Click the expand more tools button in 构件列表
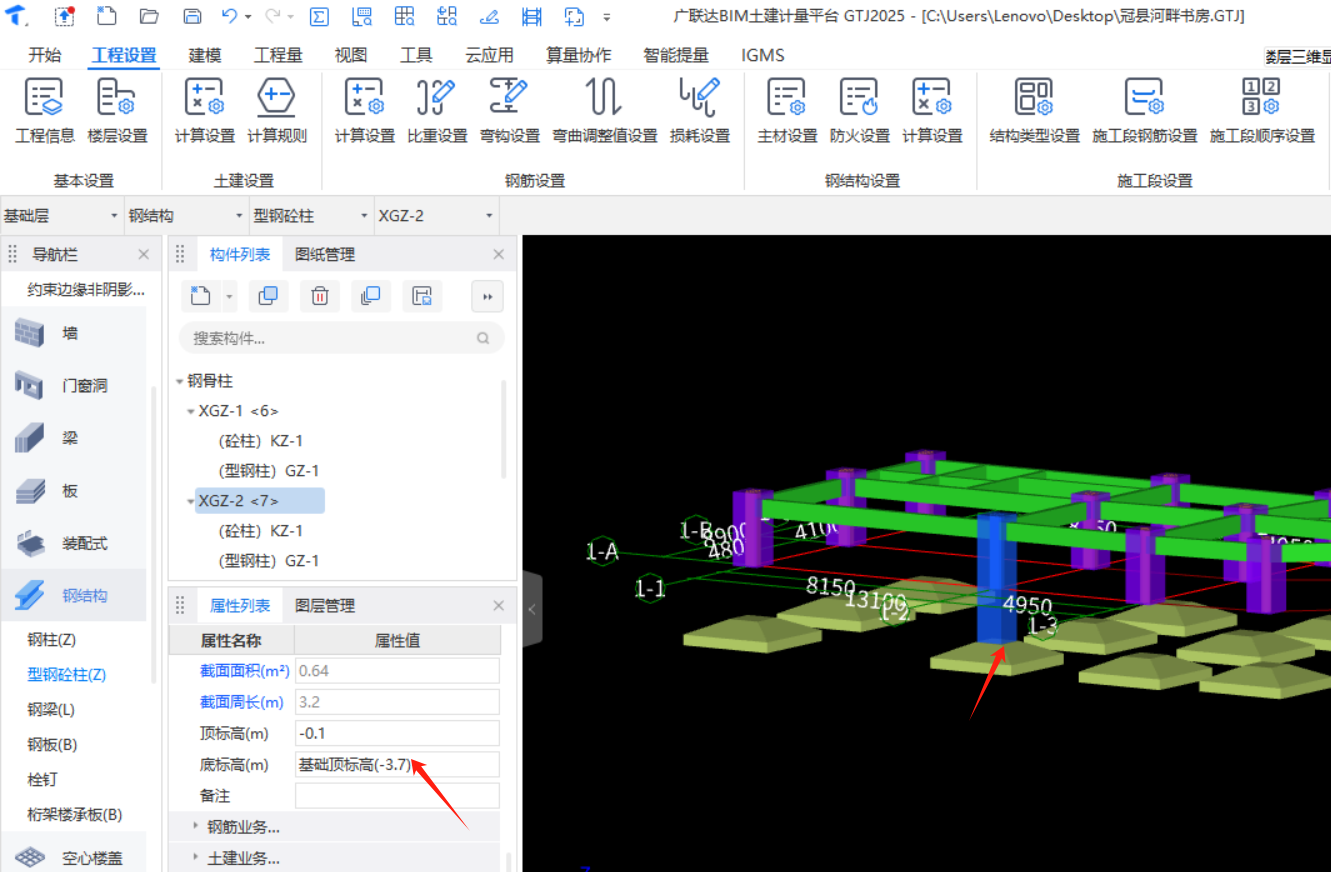This screenshot has width=1331, height=872. tap(487, 296)
